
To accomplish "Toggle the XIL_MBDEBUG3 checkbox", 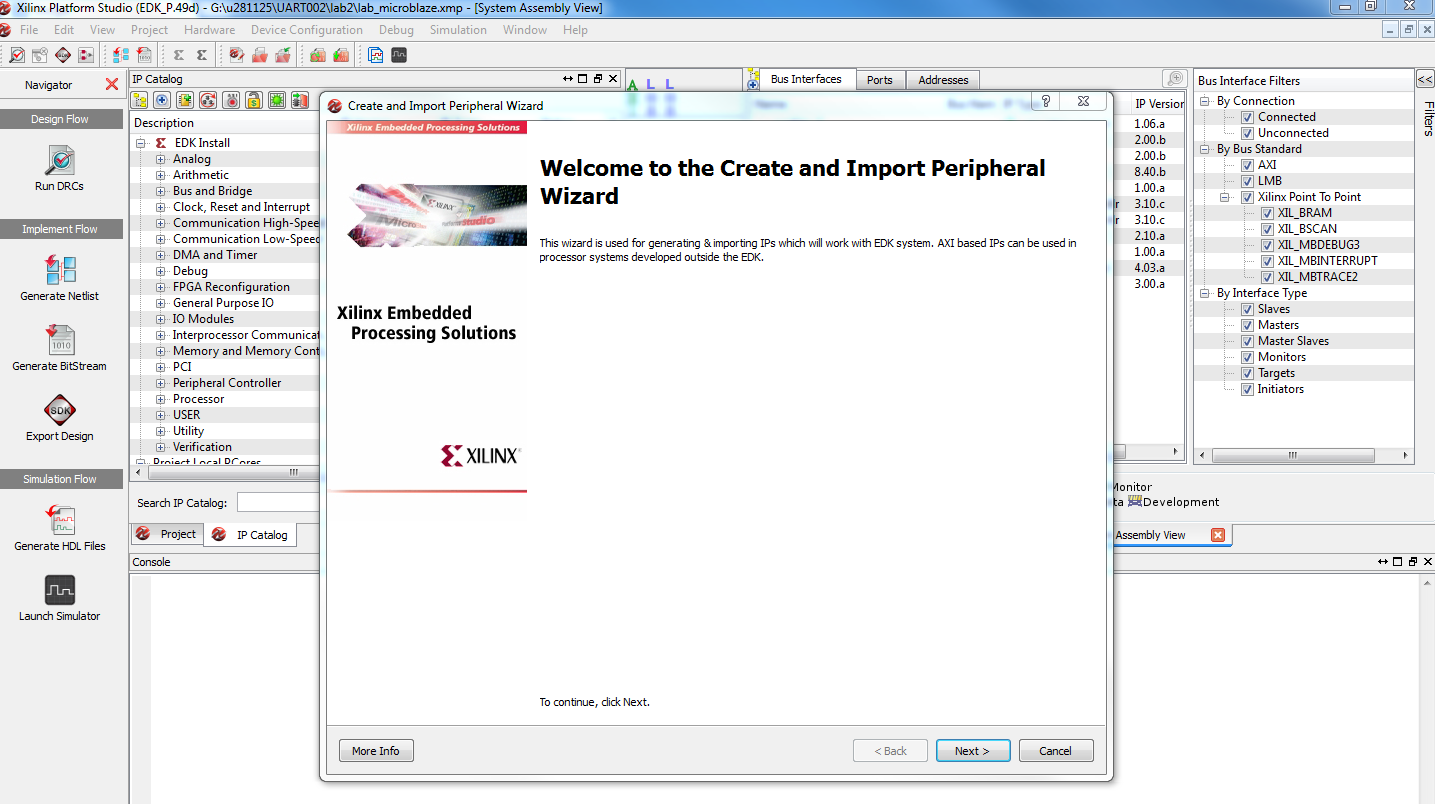I will pos(1267,245).
